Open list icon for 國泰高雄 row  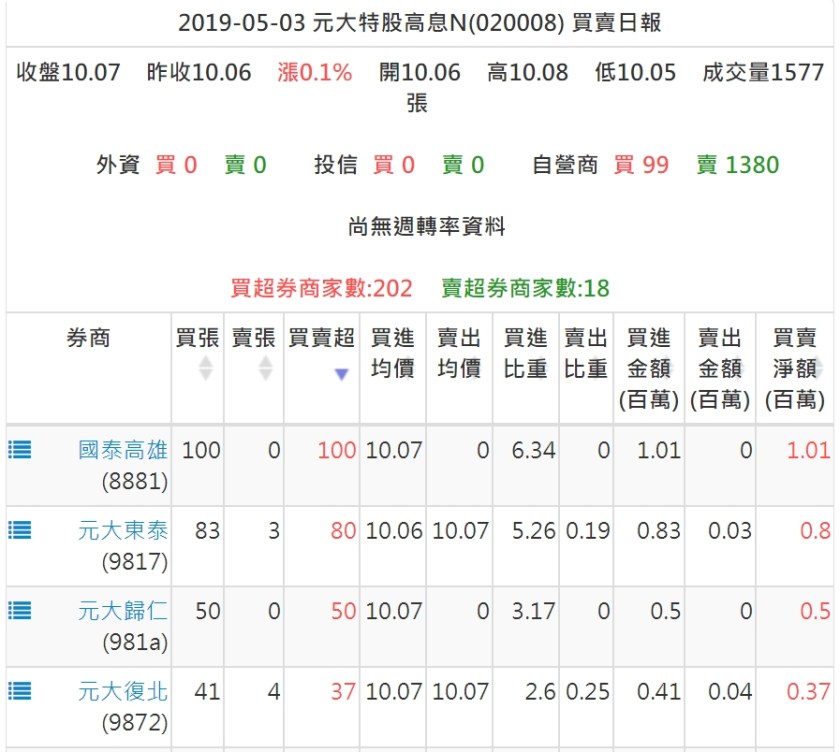coord(20,450)
